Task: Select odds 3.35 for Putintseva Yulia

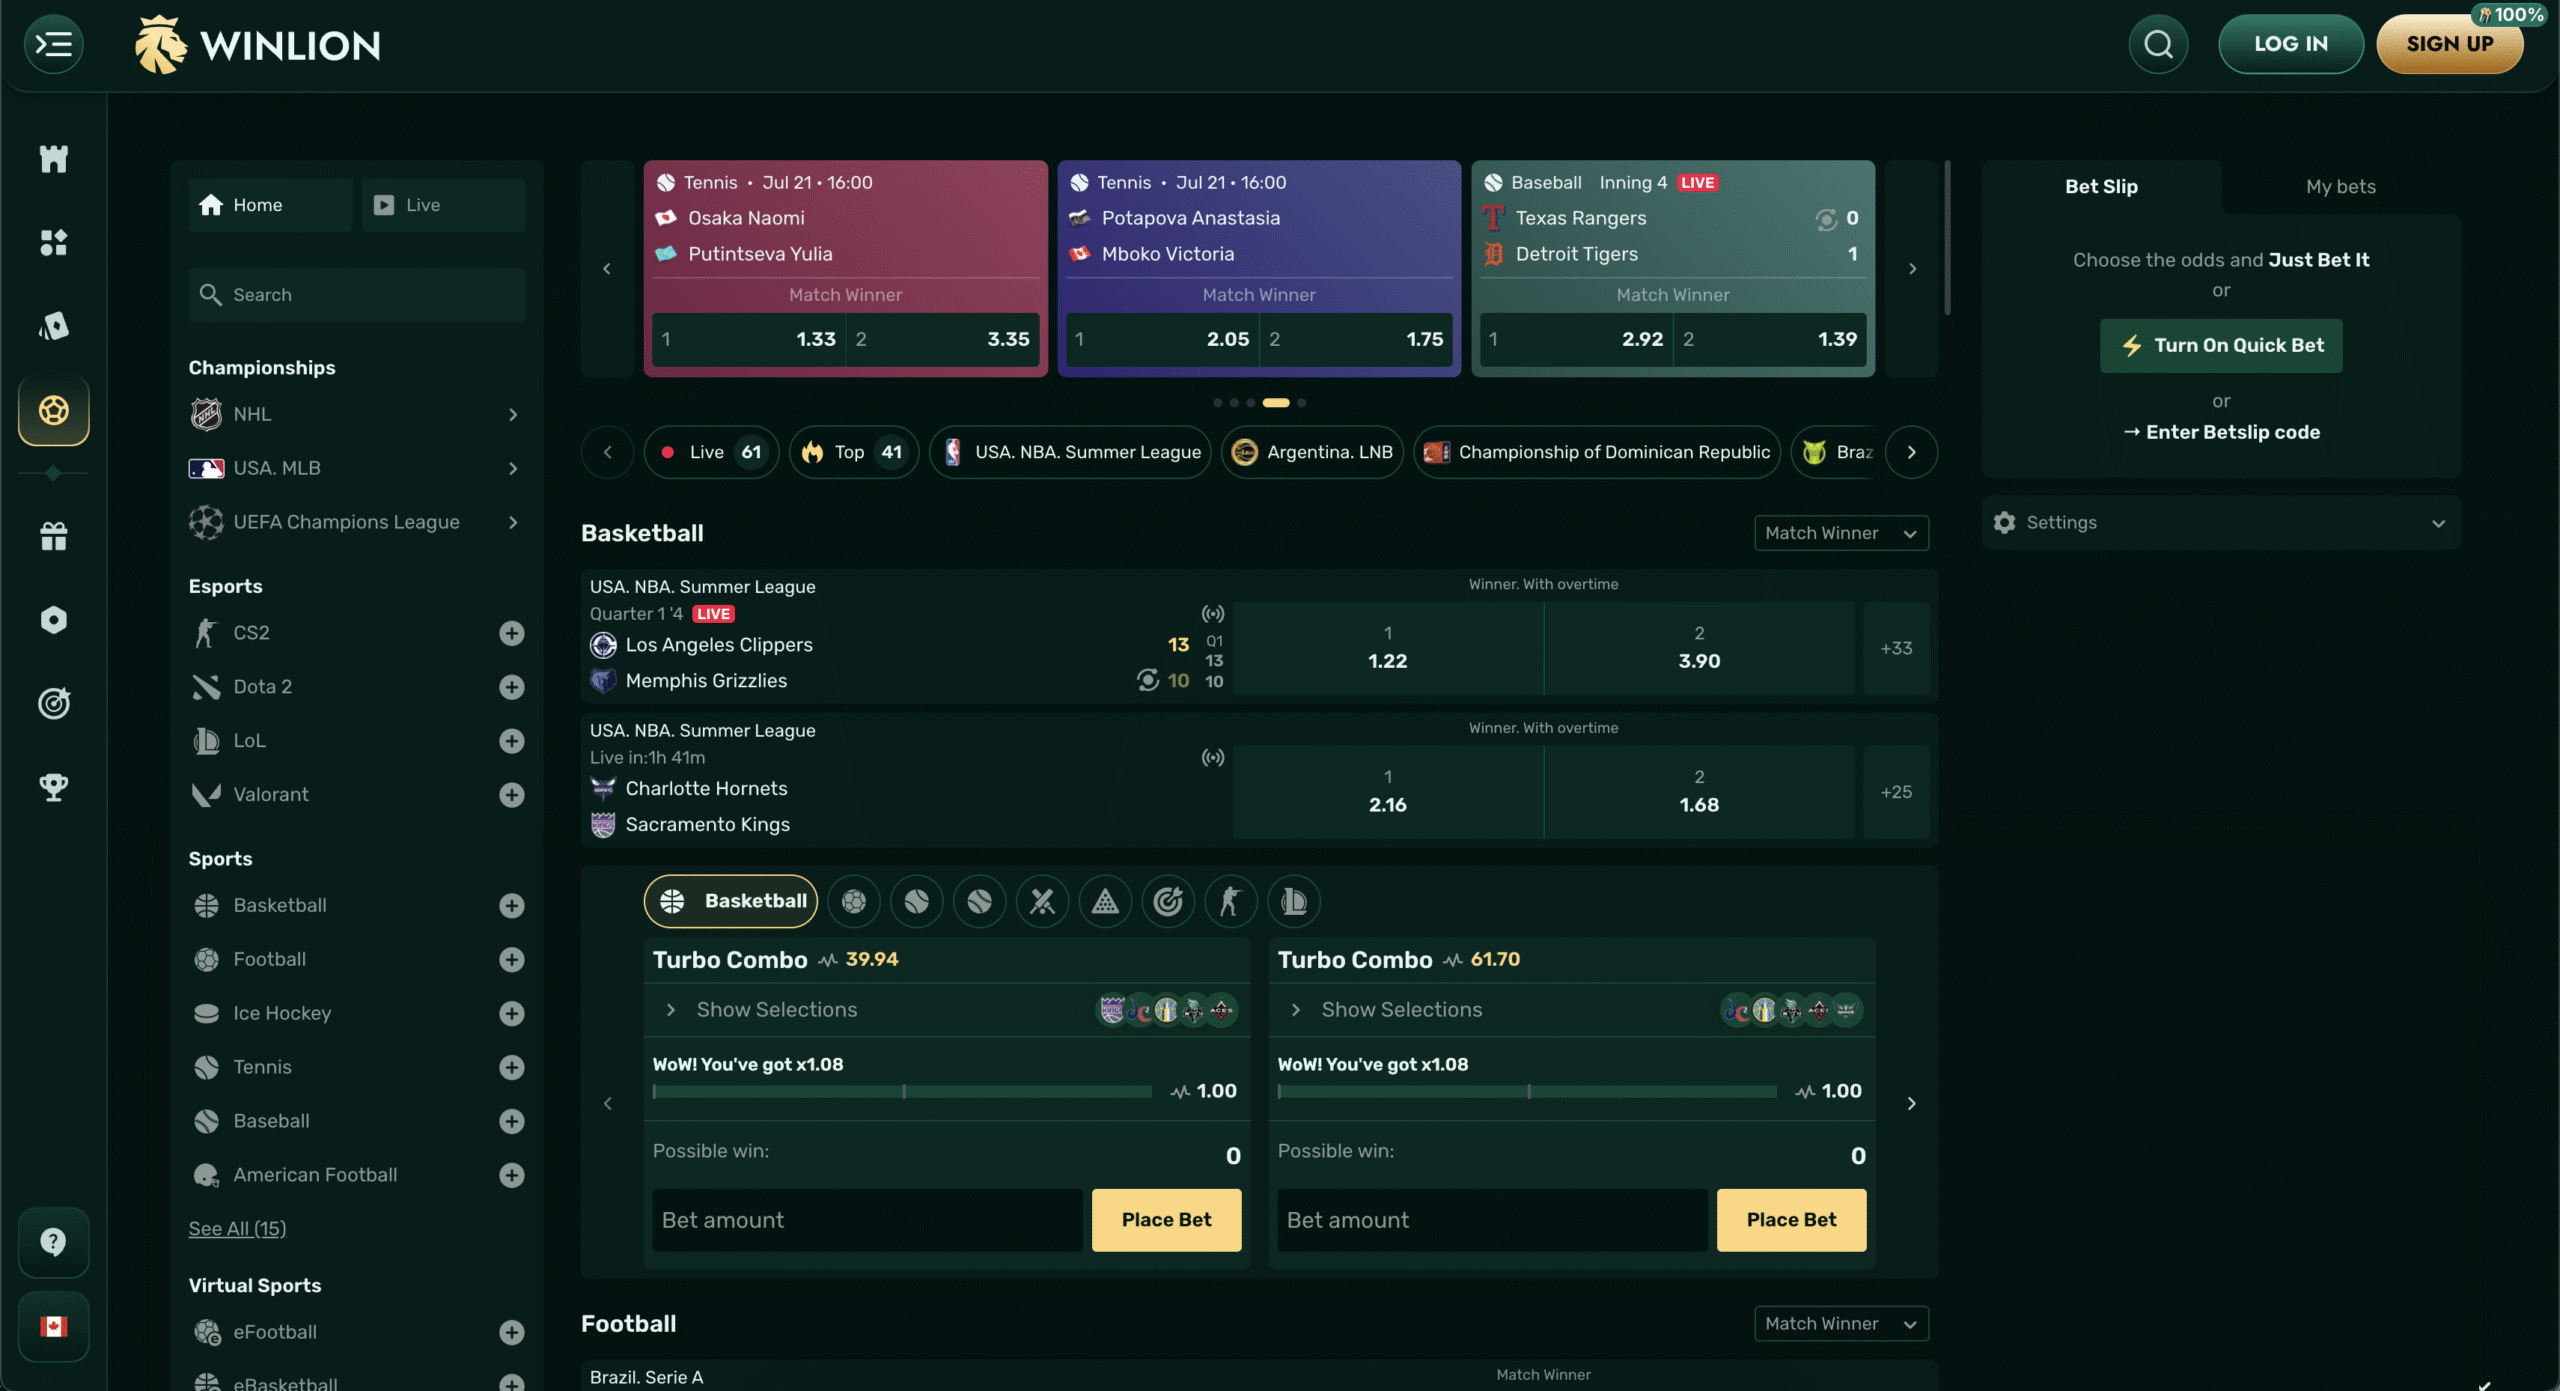Action: coord(942,339)
